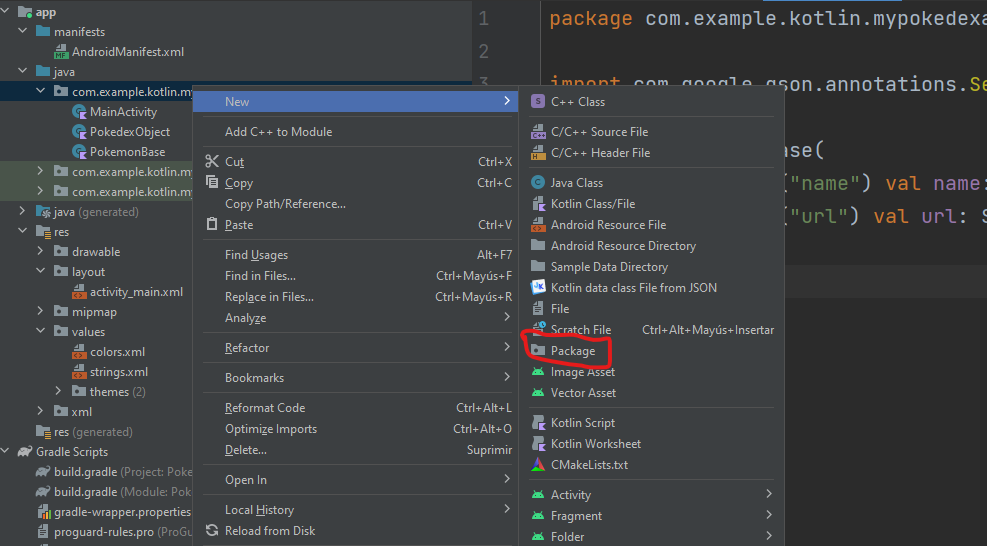Click the Android Resource Directory folder icon
This screenshot has width=987, height=546.
(538, 246)
